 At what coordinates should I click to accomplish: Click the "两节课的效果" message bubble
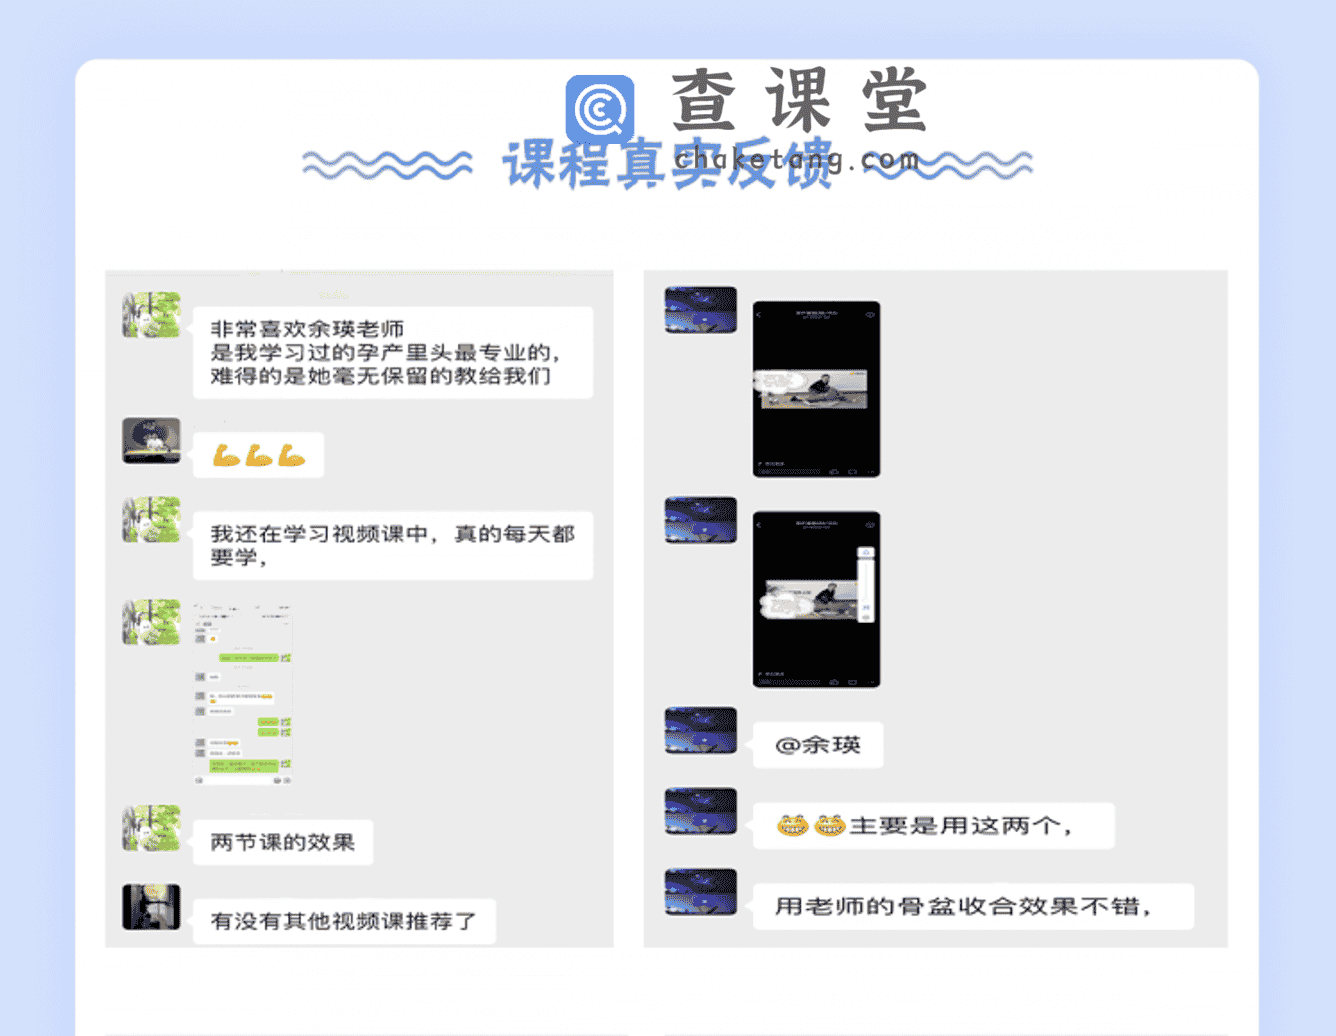coord(283,843)
